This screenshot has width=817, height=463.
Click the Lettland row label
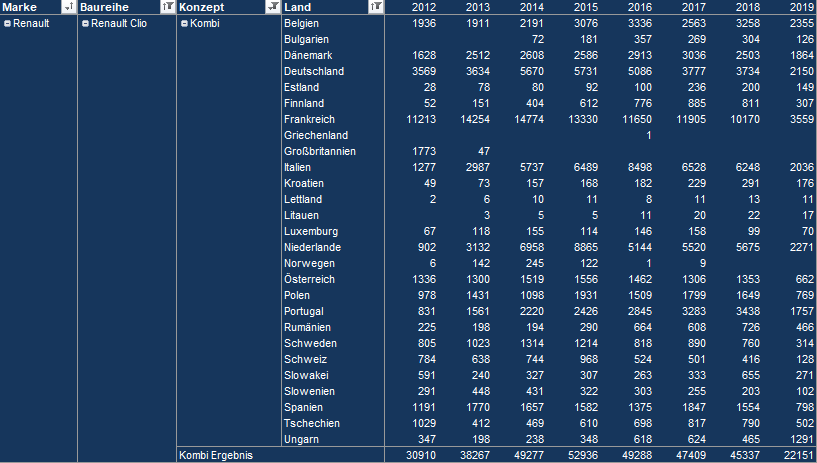coord(303,199)
